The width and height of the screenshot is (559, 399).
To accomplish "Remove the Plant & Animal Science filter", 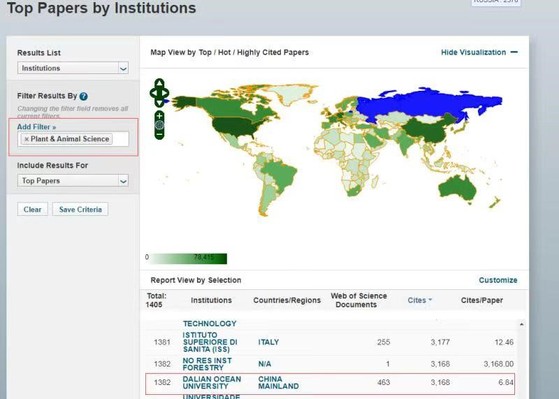I will (26, 139).
